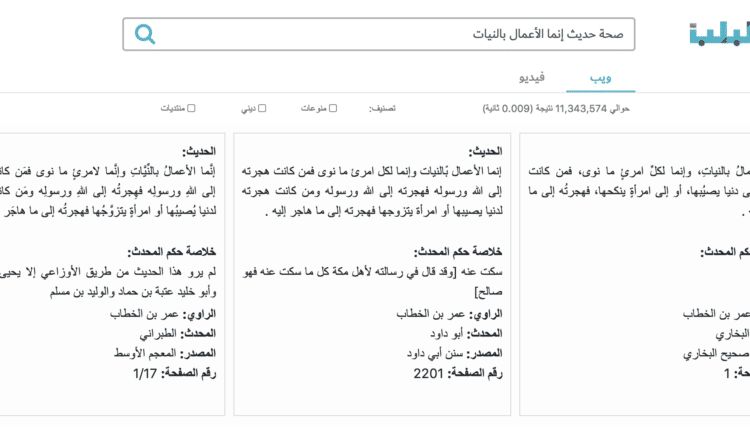Click source سنن أبي داود
The width and height of the screenshot is (750, 430).
[435, 353]
